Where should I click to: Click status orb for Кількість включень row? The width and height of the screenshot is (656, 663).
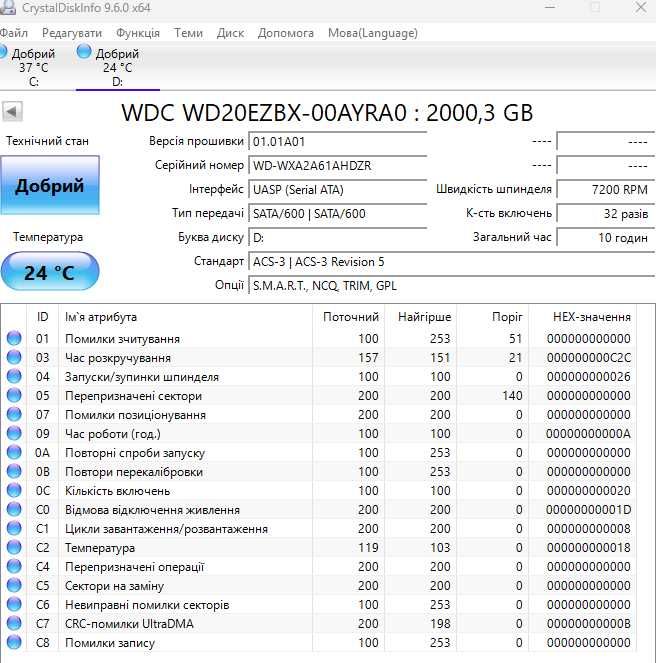point(14,490)
